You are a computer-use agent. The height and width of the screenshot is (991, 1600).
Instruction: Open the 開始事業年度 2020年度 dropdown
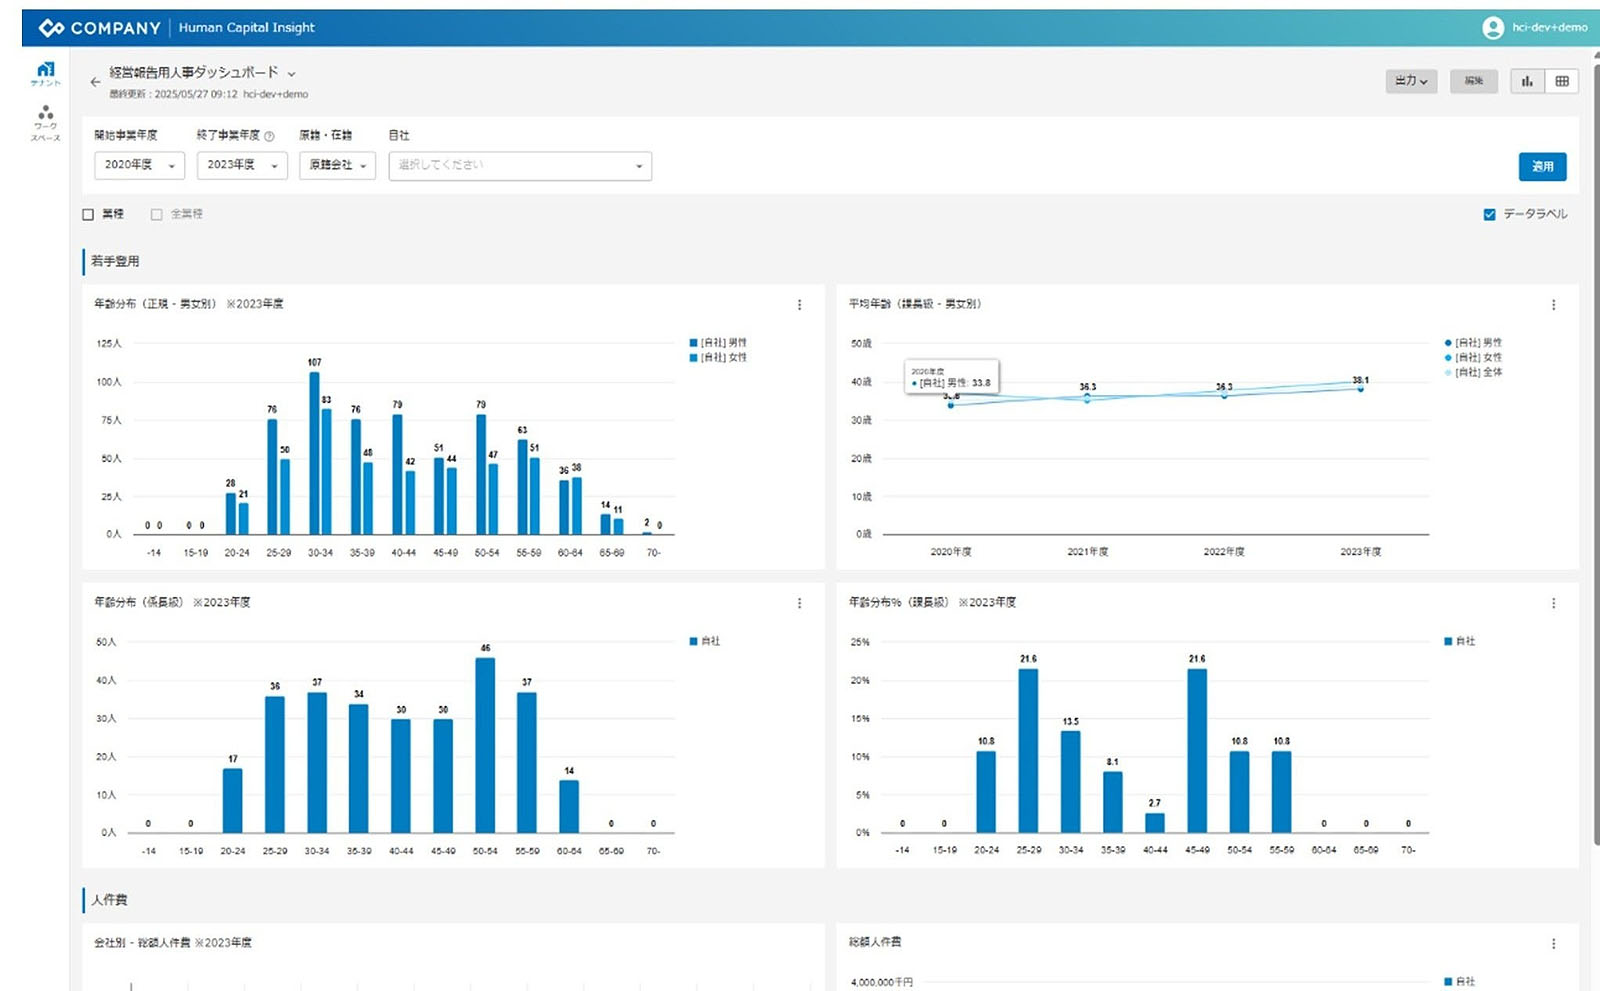[x=139, y=165]
